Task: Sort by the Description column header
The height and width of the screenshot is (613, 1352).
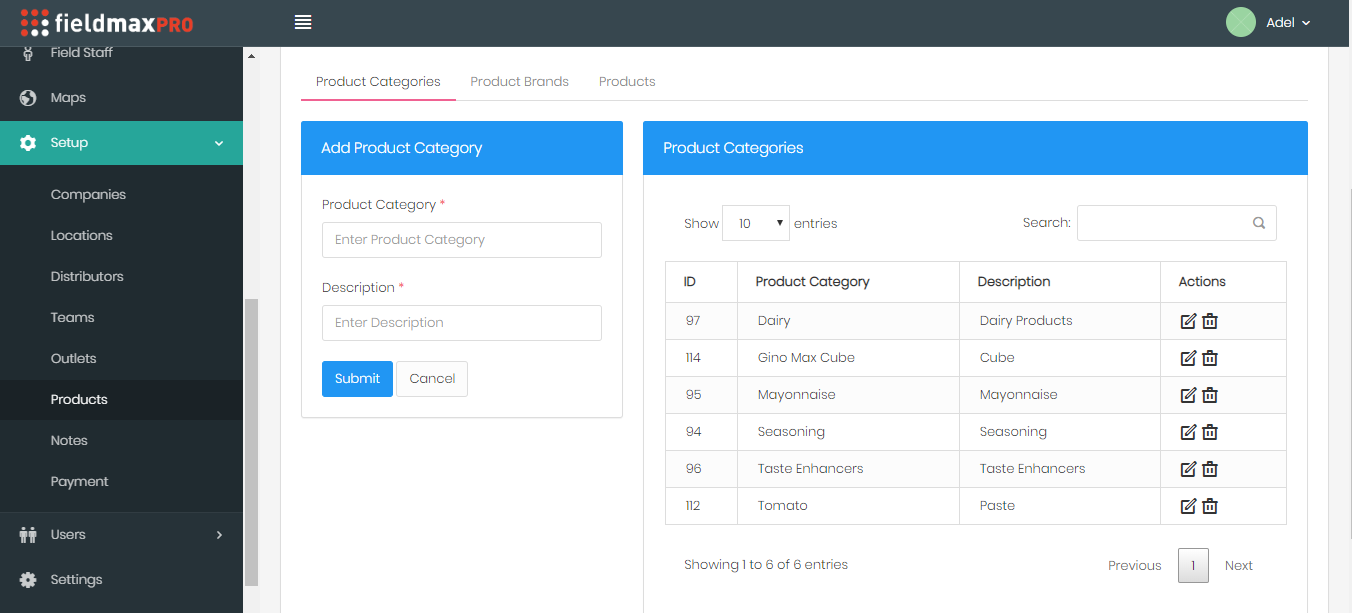Action: 1060,282
